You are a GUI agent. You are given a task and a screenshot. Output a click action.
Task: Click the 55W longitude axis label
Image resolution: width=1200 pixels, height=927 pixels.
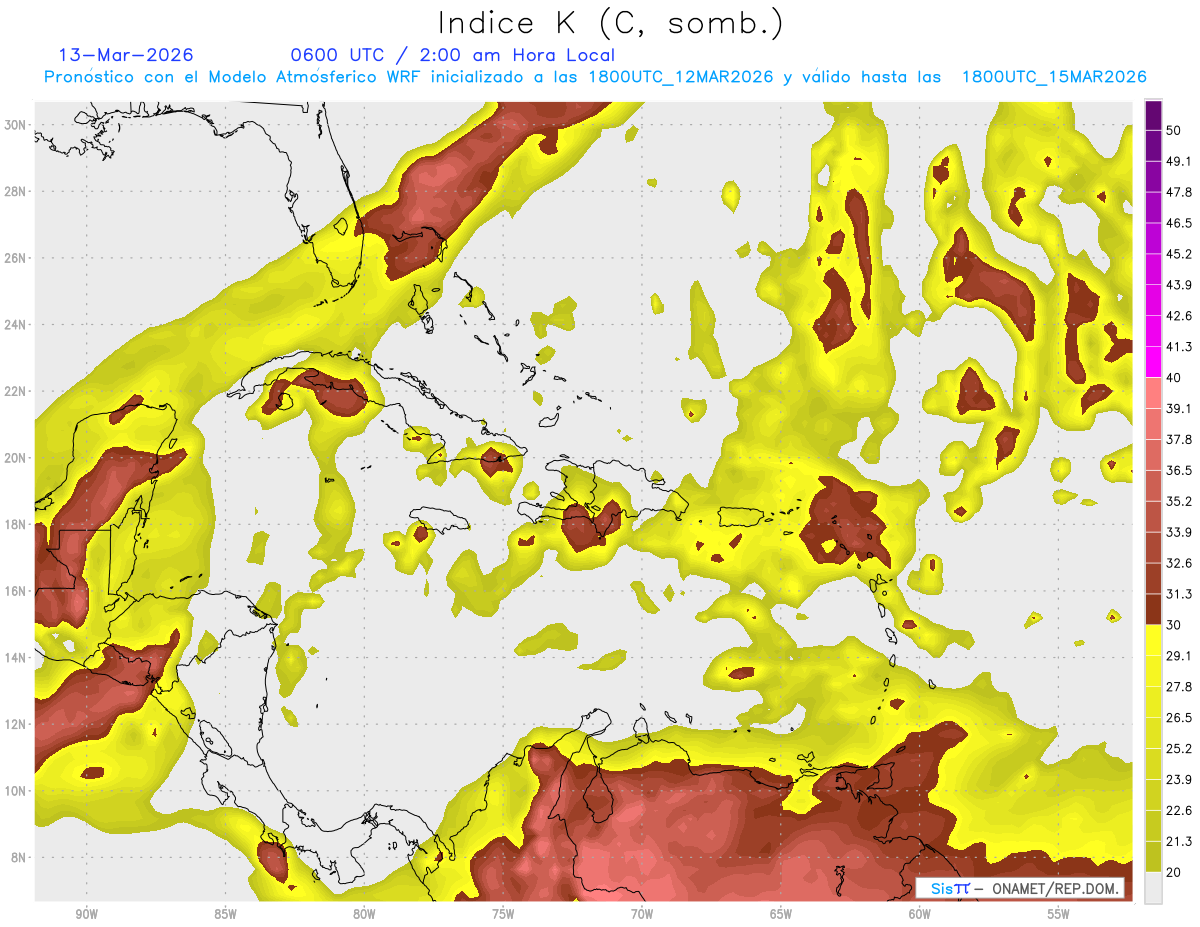tap(1059, 914)
